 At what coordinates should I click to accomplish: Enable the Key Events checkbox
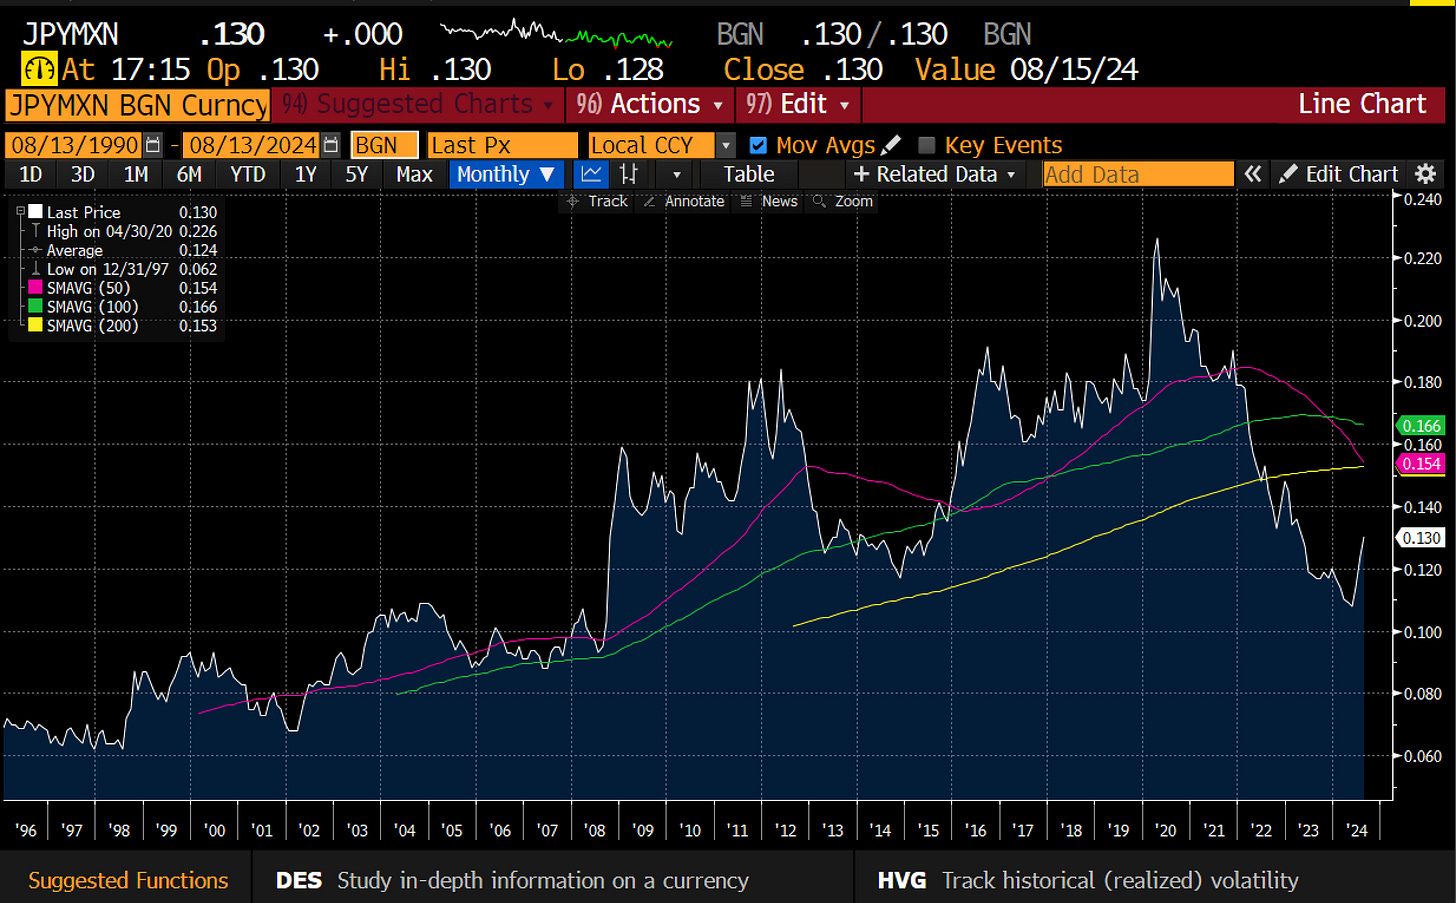point(926,145)
